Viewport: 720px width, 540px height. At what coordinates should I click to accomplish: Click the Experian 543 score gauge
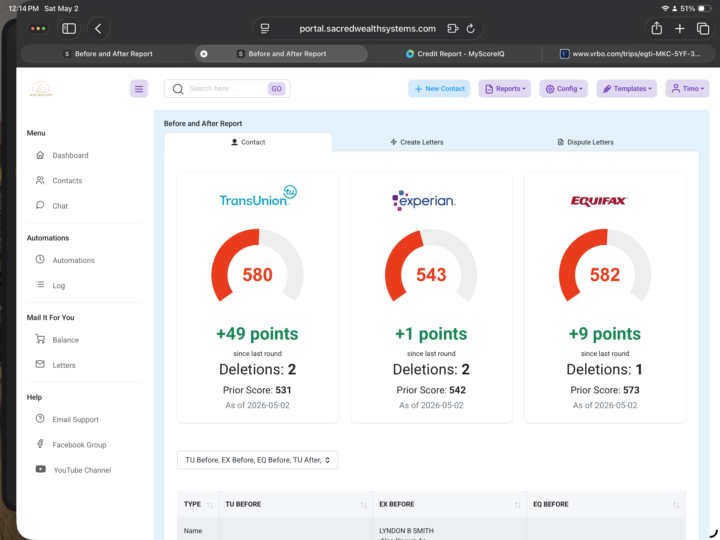(431, 266)
